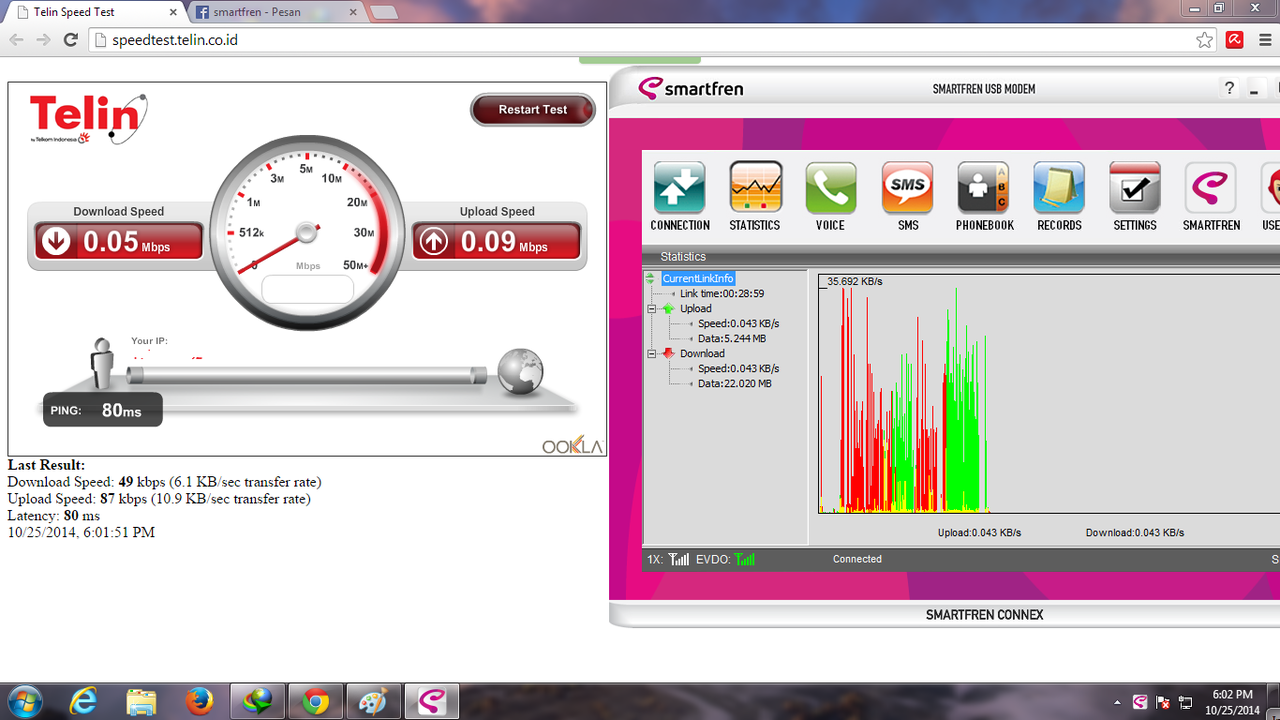Click the Upload Speed 87 kbps line

(x=159, y=499)
